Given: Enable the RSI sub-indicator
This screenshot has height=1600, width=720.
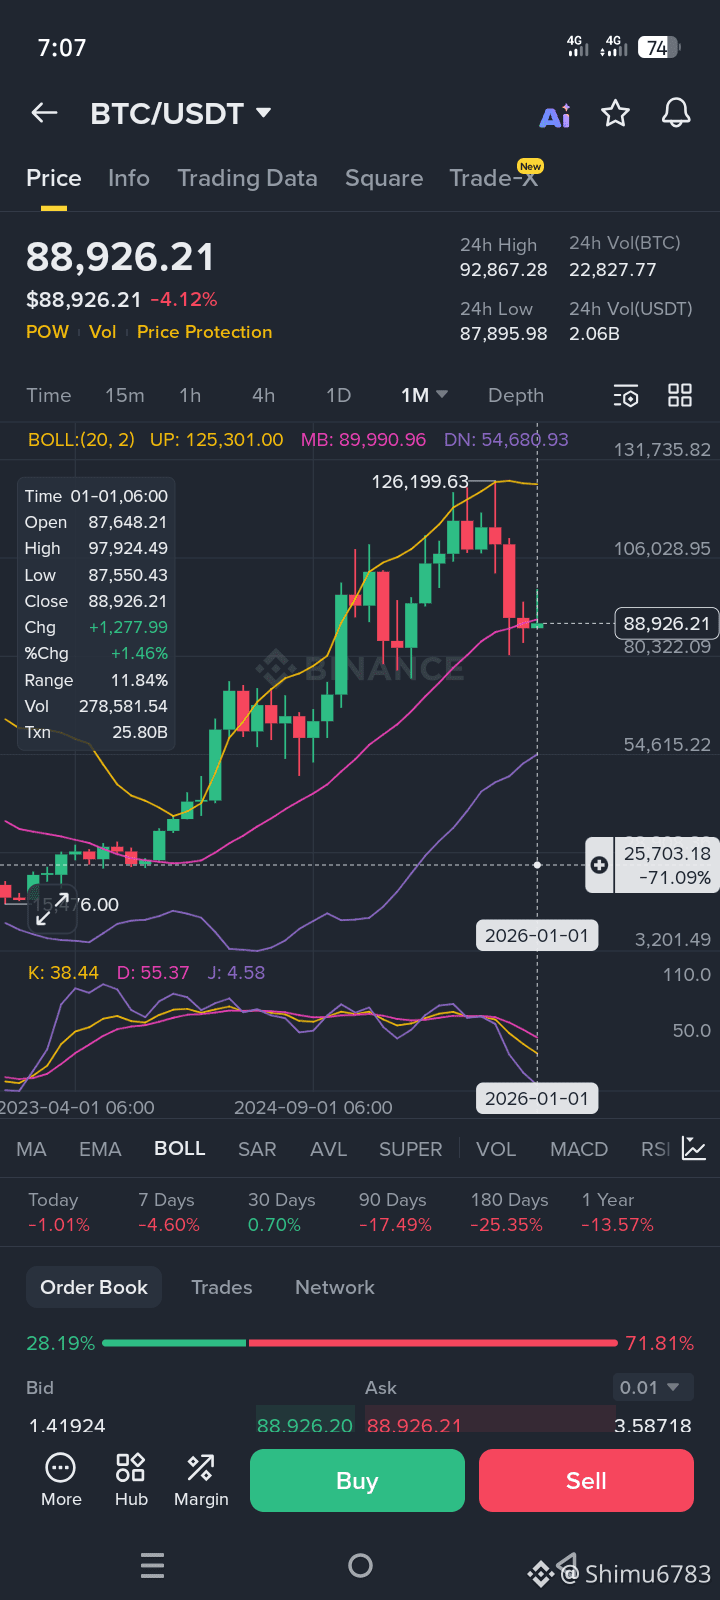Looking at the screenshot, I should tap(655, 1149).
